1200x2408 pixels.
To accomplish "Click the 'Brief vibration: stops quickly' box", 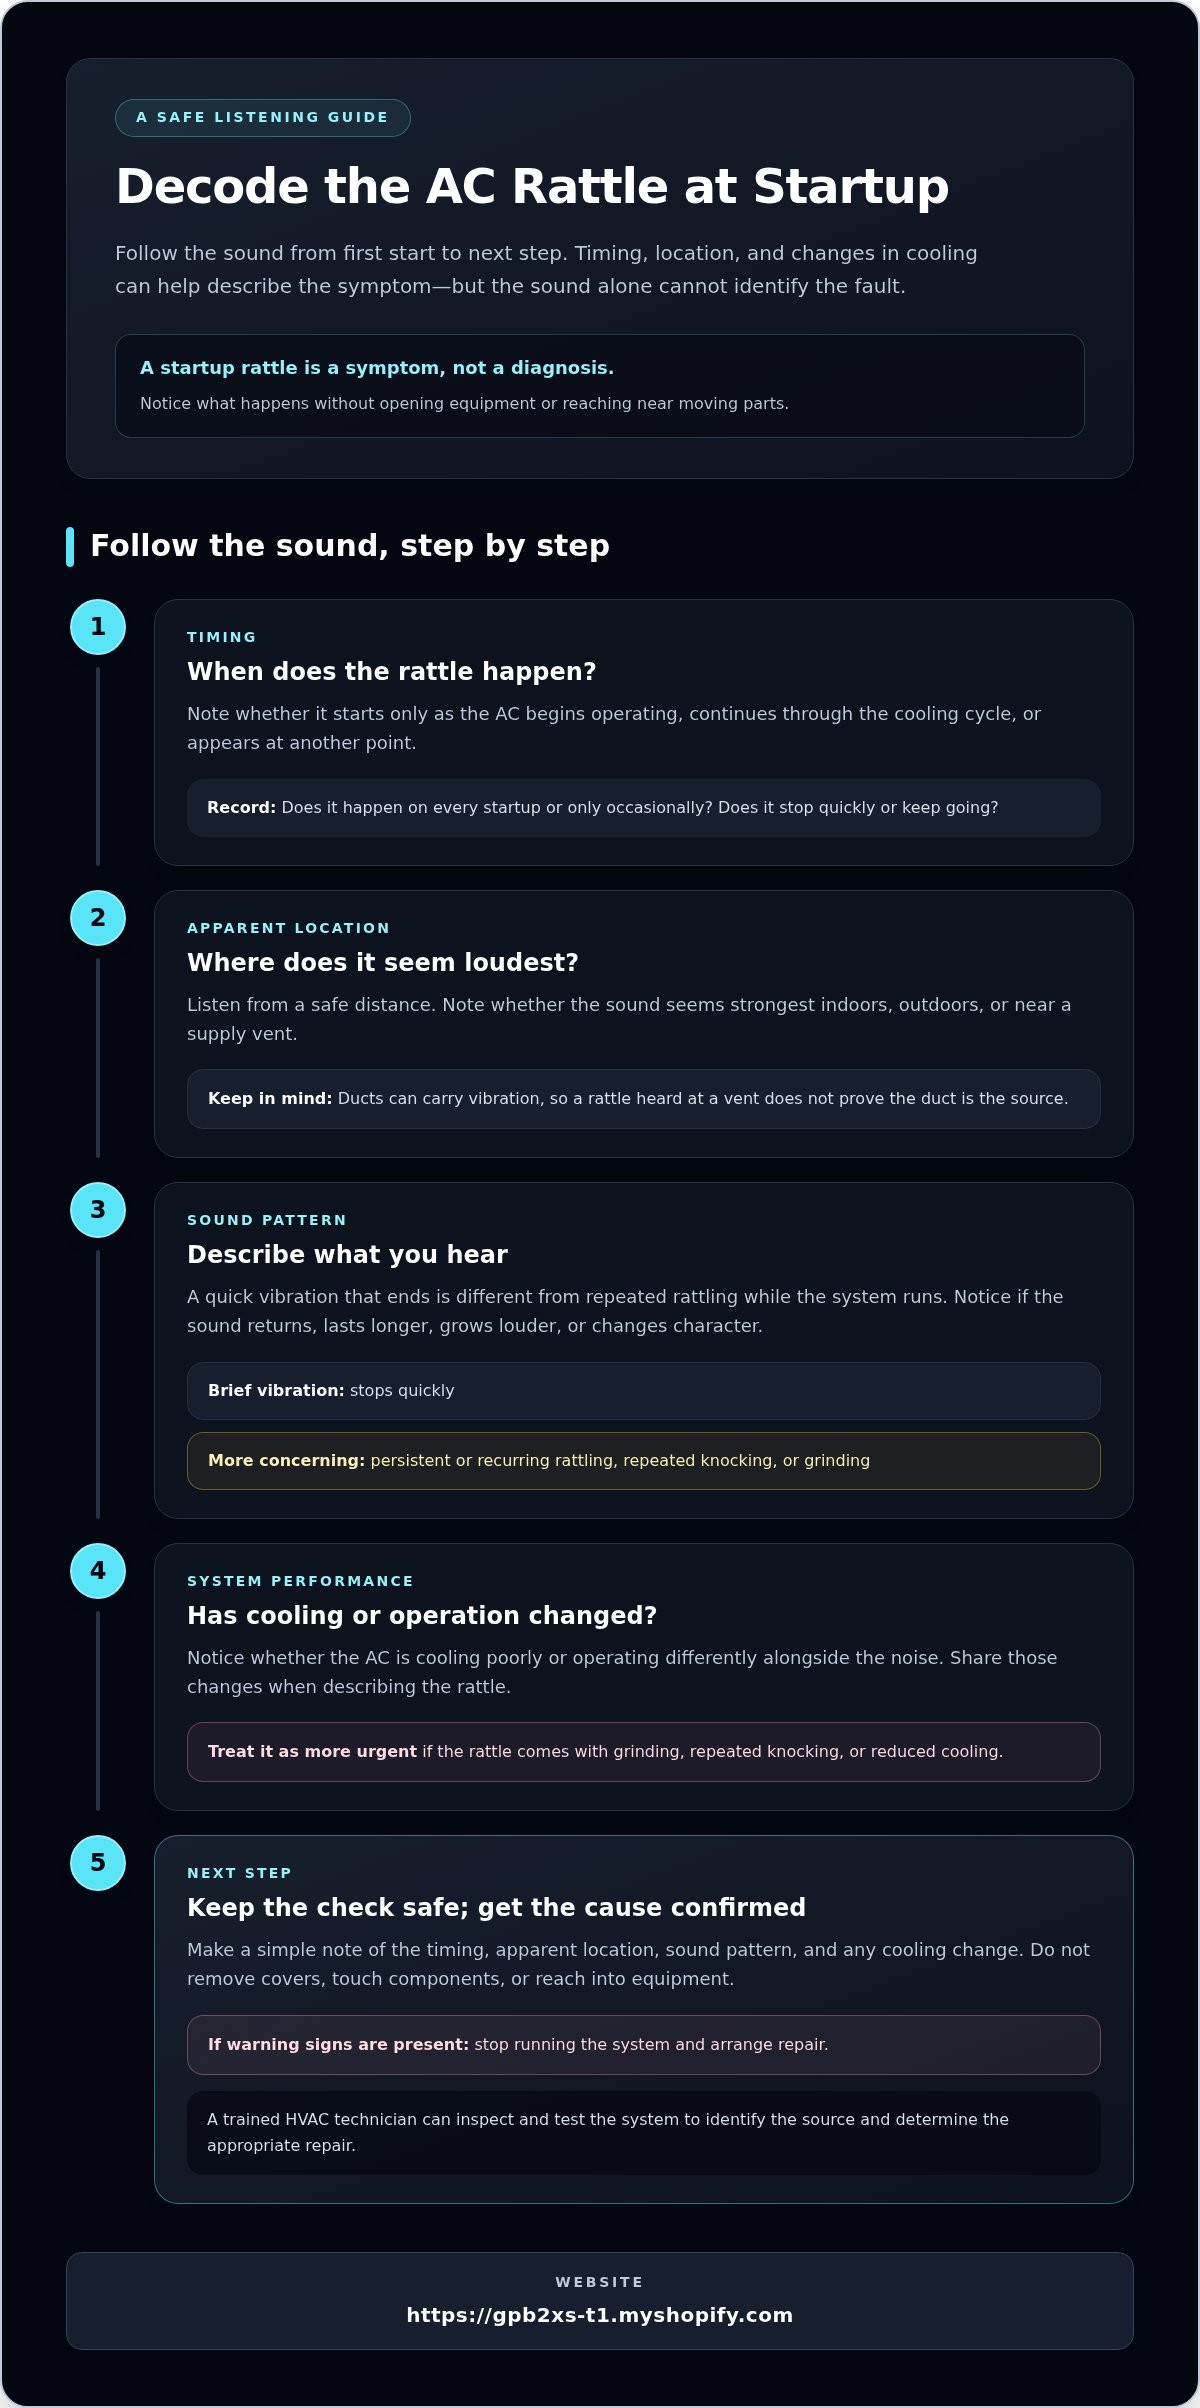I will [x=644, y=1391].
